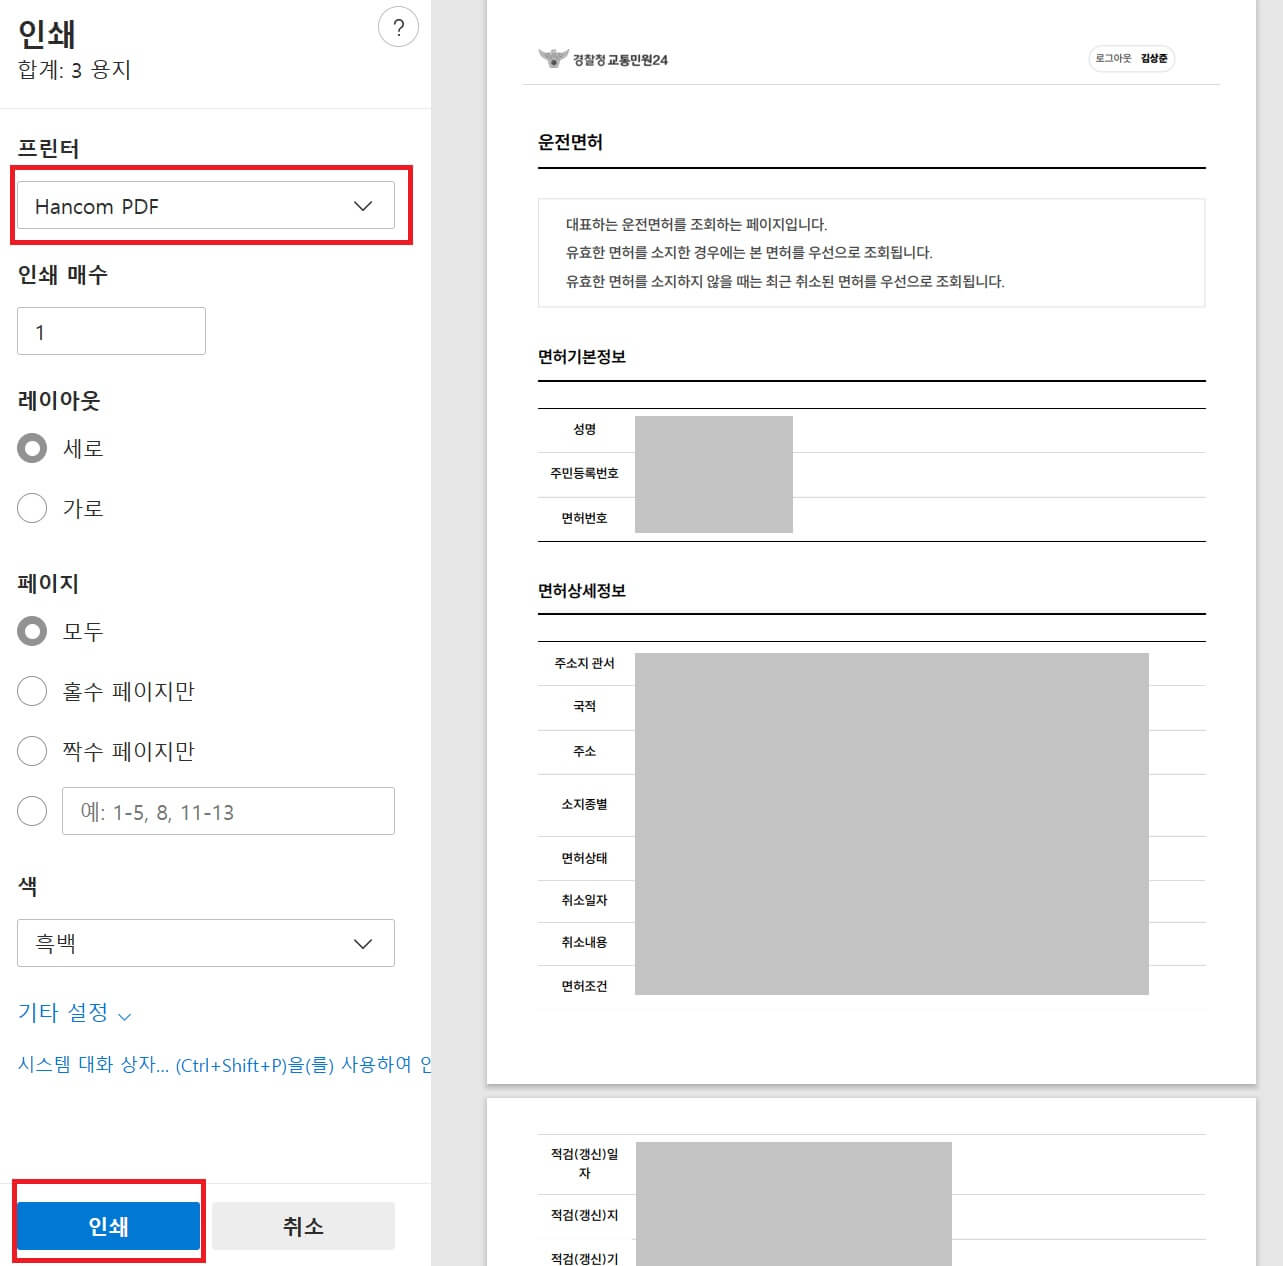The width and height of the screenshot is (1283, 1266).
Task: Select 홀수 페이지만 odd pages only
Action: coord(32,691)
